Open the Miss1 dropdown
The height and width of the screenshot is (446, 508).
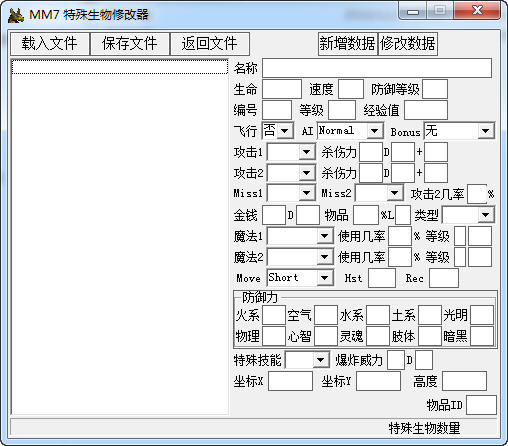[x=306, y=193]
